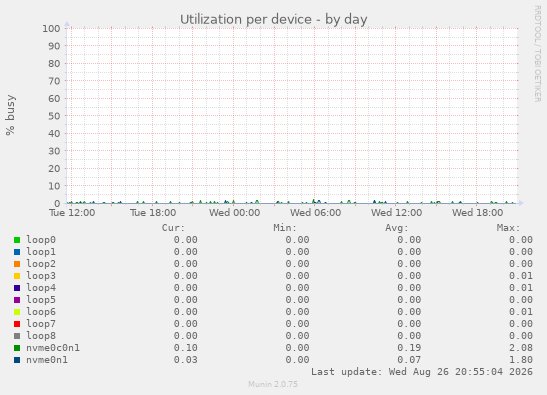This screenshot has width=547, height=395.
Task: Click the % busy axis label
Action: 10,115
